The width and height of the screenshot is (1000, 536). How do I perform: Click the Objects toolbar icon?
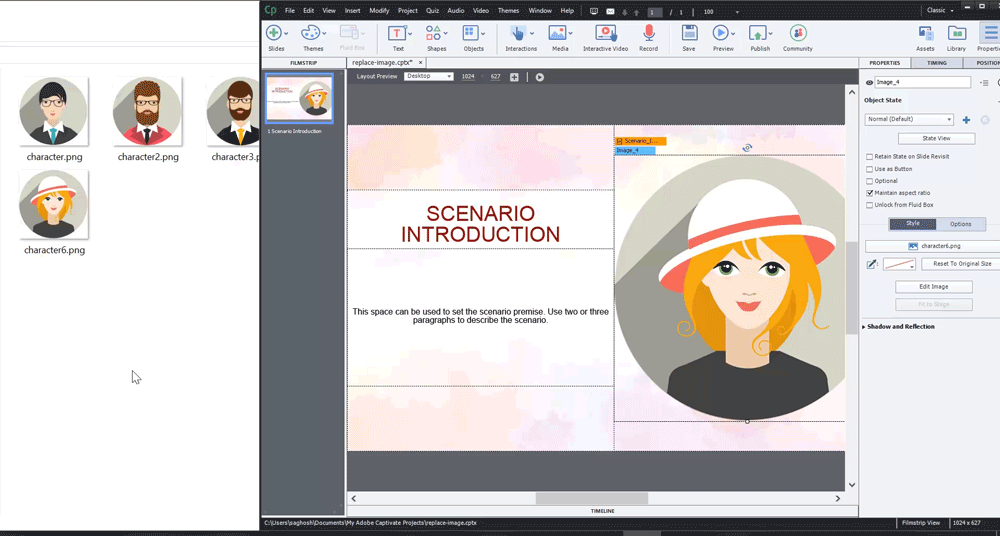[x=470, y=33]
